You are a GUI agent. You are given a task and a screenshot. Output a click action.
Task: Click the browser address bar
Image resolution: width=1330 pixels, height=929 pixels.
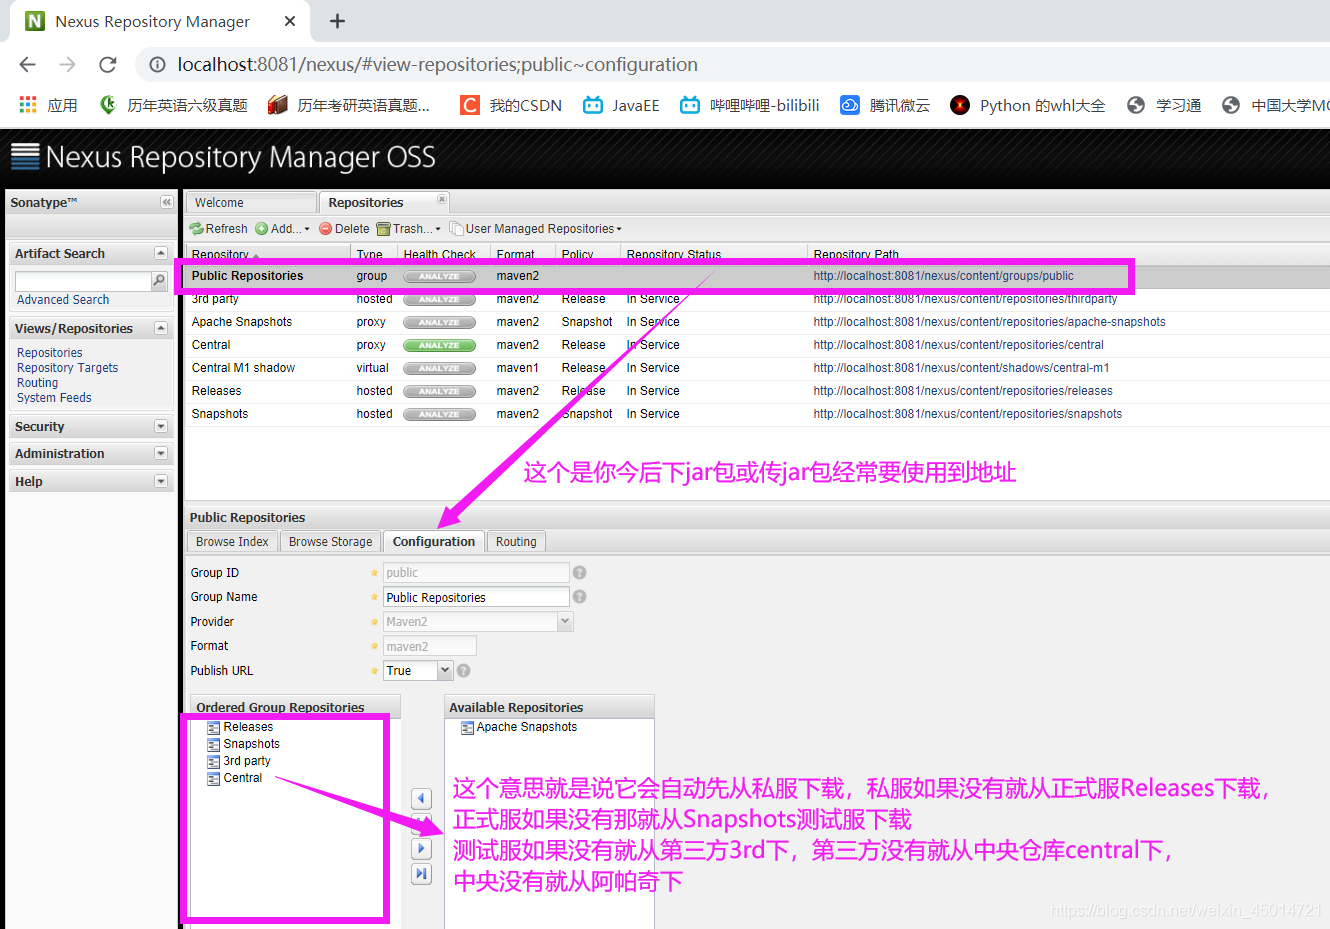point(740,64)
